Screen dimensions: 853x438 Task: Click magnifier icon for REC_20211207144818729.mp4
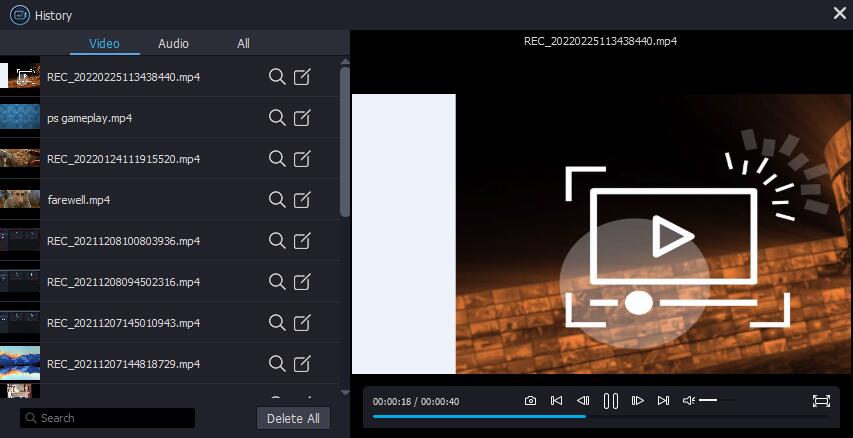[277, 363]
